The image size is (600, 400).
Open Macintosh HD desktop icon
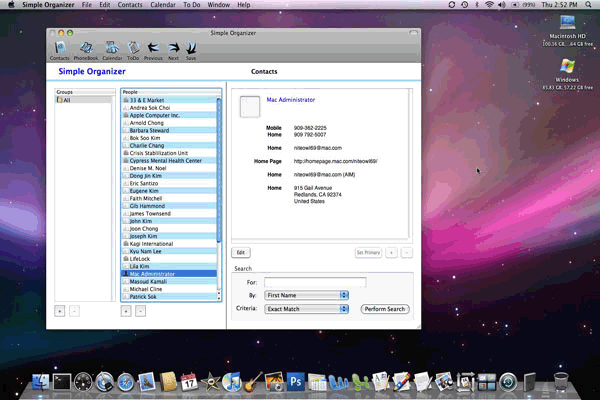(567, 31)
